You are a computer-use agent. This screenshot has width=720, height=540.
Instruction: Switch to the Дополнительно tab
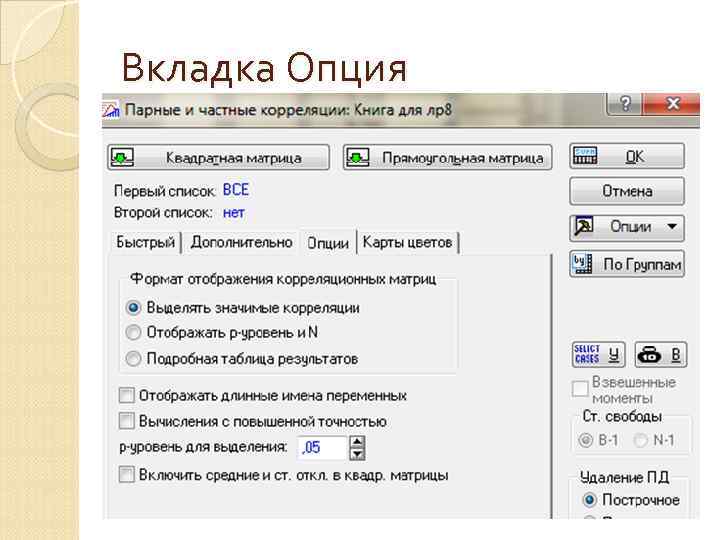point(242,242)
